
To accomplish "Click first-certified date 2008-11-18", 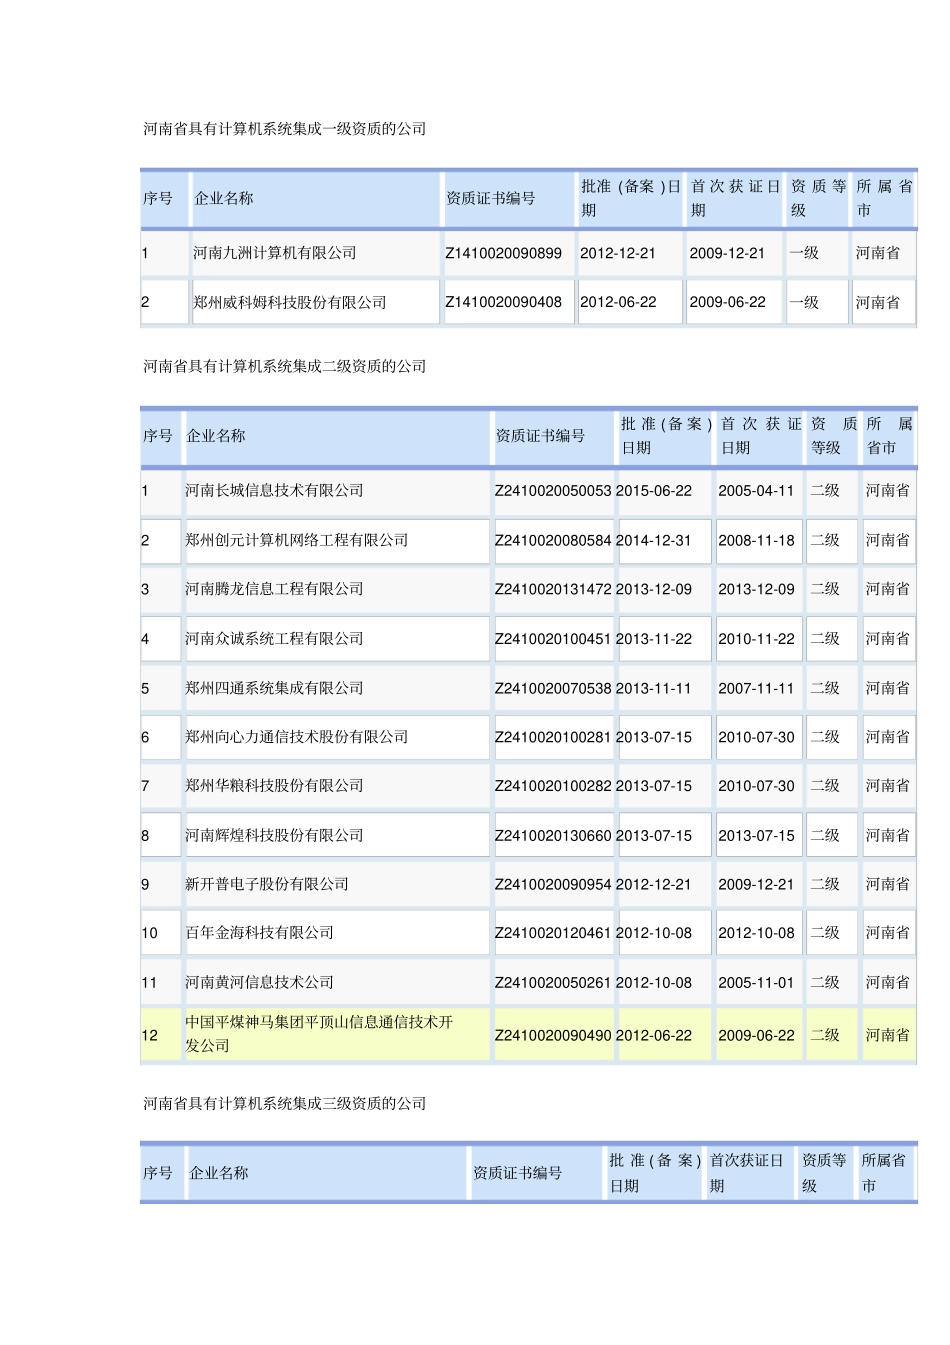I will tap(756, 540).
